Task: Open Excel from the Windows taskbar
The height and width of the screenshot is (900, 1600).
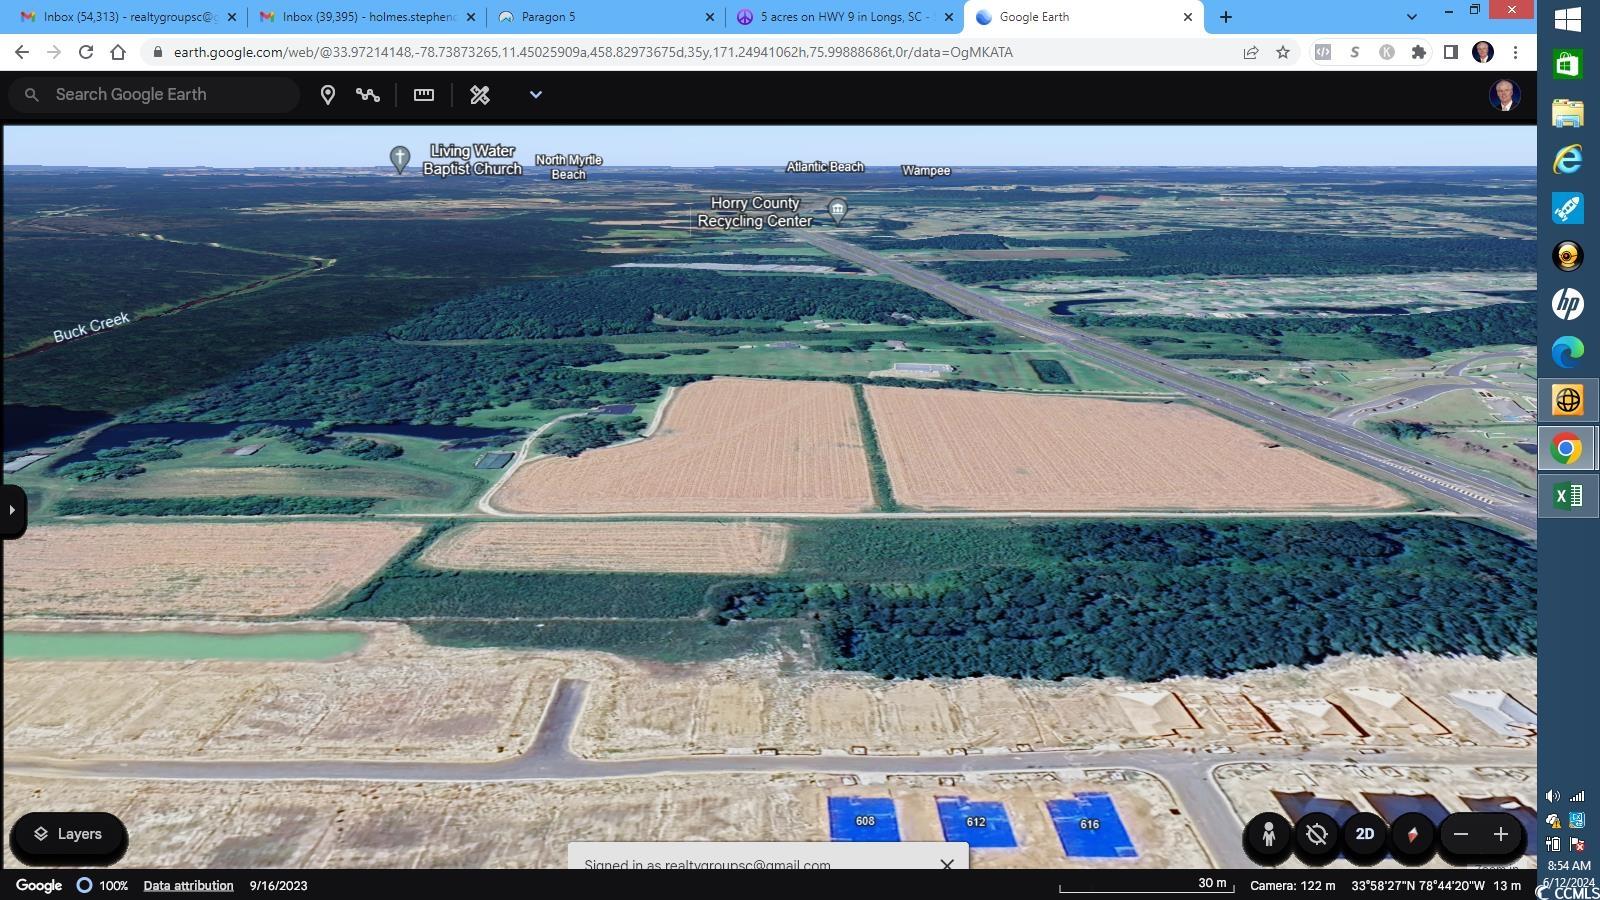Action: pos(1567,496)
